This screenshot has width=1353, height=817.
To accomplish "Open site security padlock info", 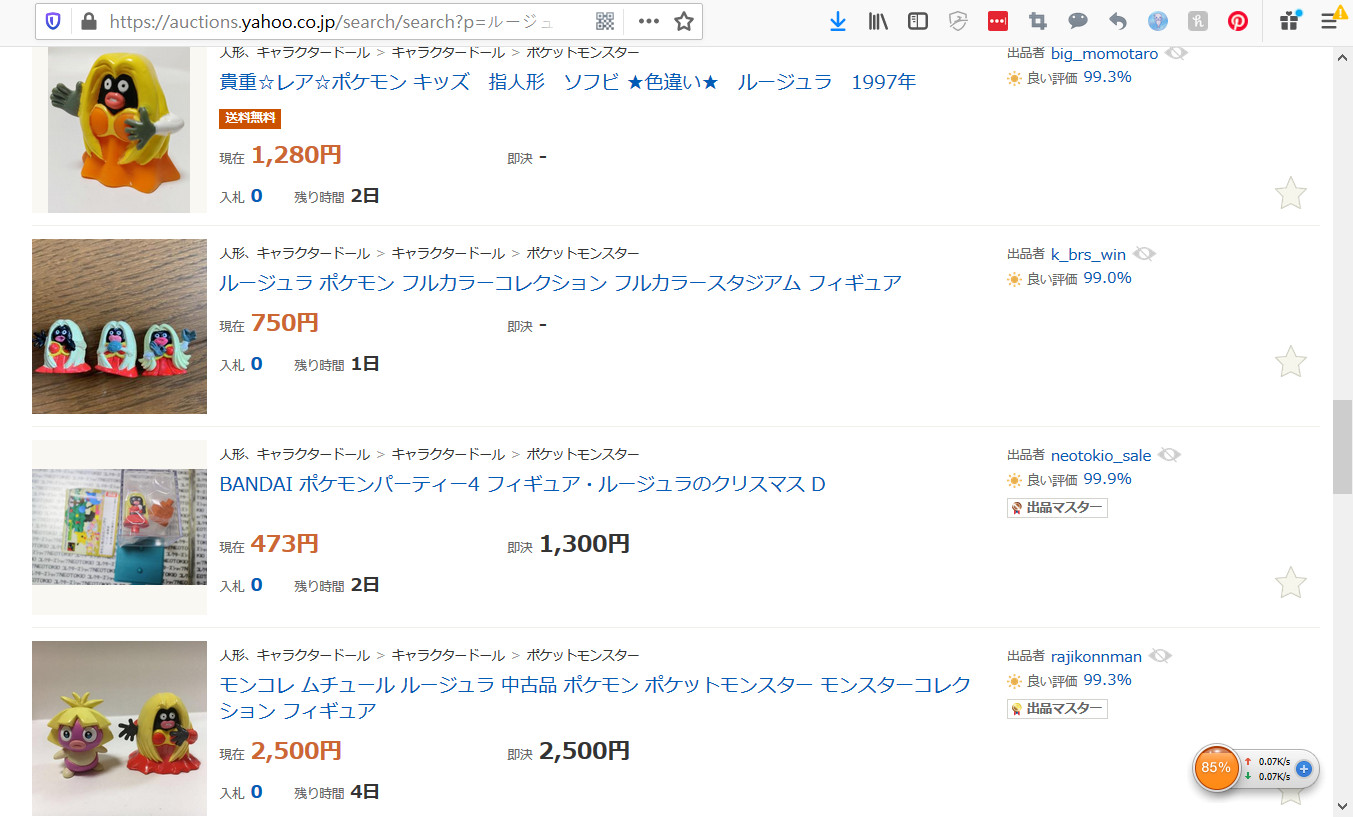I will [x=88, y=21].
